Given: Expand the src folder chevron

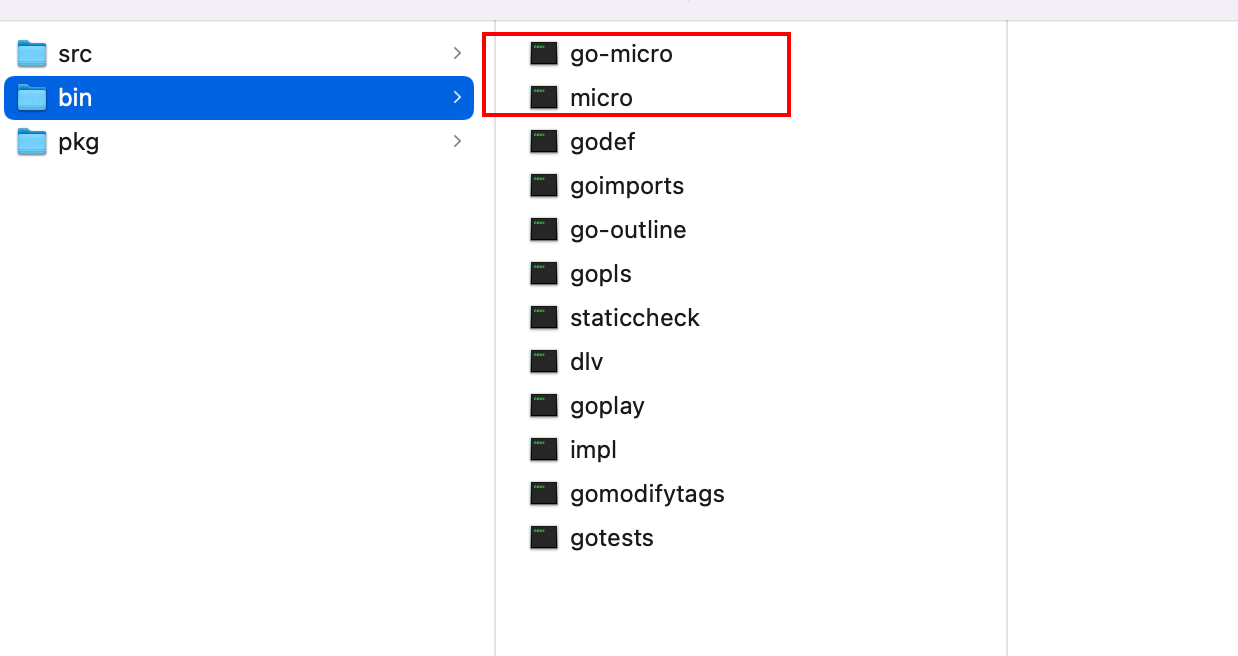Looking at the screenshot, I should click(457, 54).
